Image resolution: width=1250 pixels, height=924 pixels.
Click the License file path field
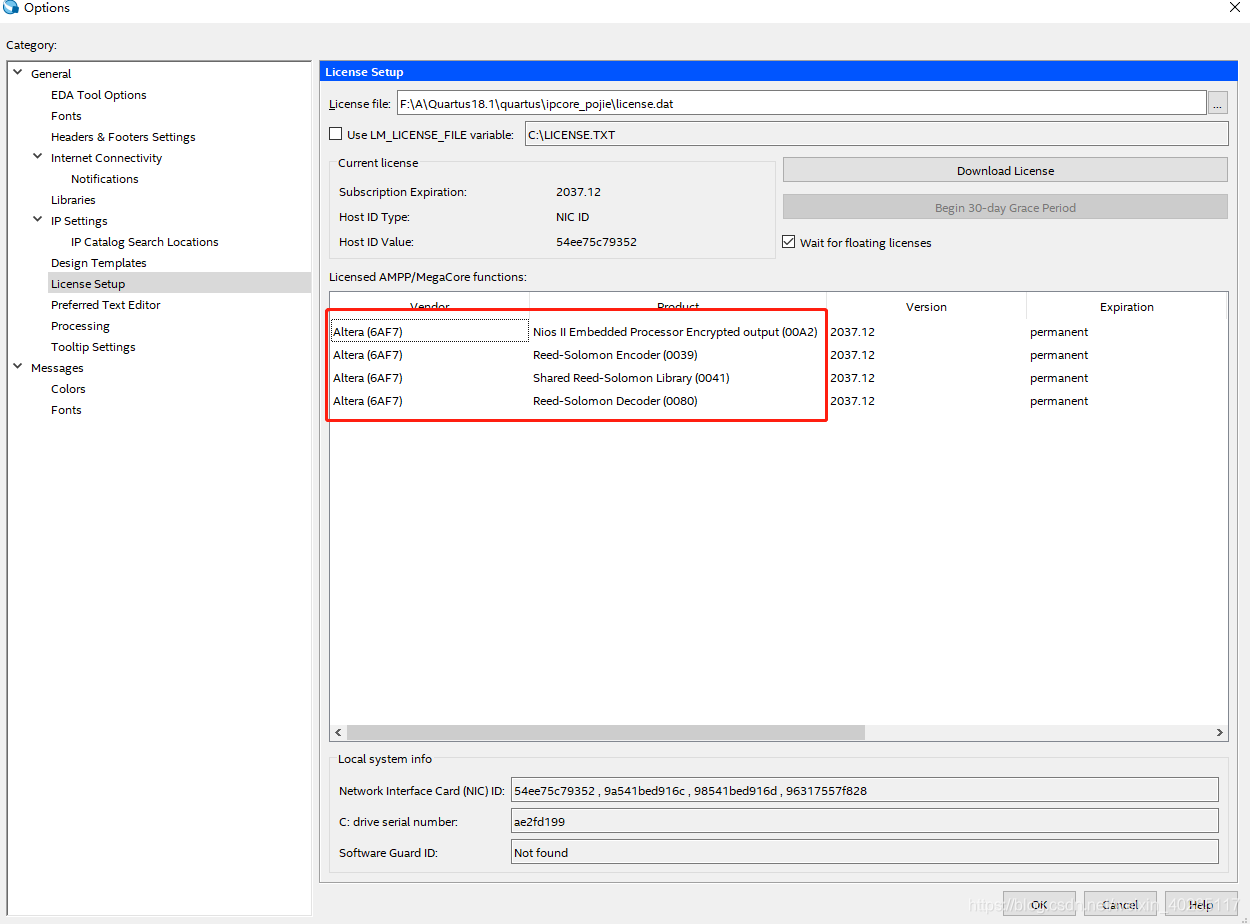click(x=801, y=103)
